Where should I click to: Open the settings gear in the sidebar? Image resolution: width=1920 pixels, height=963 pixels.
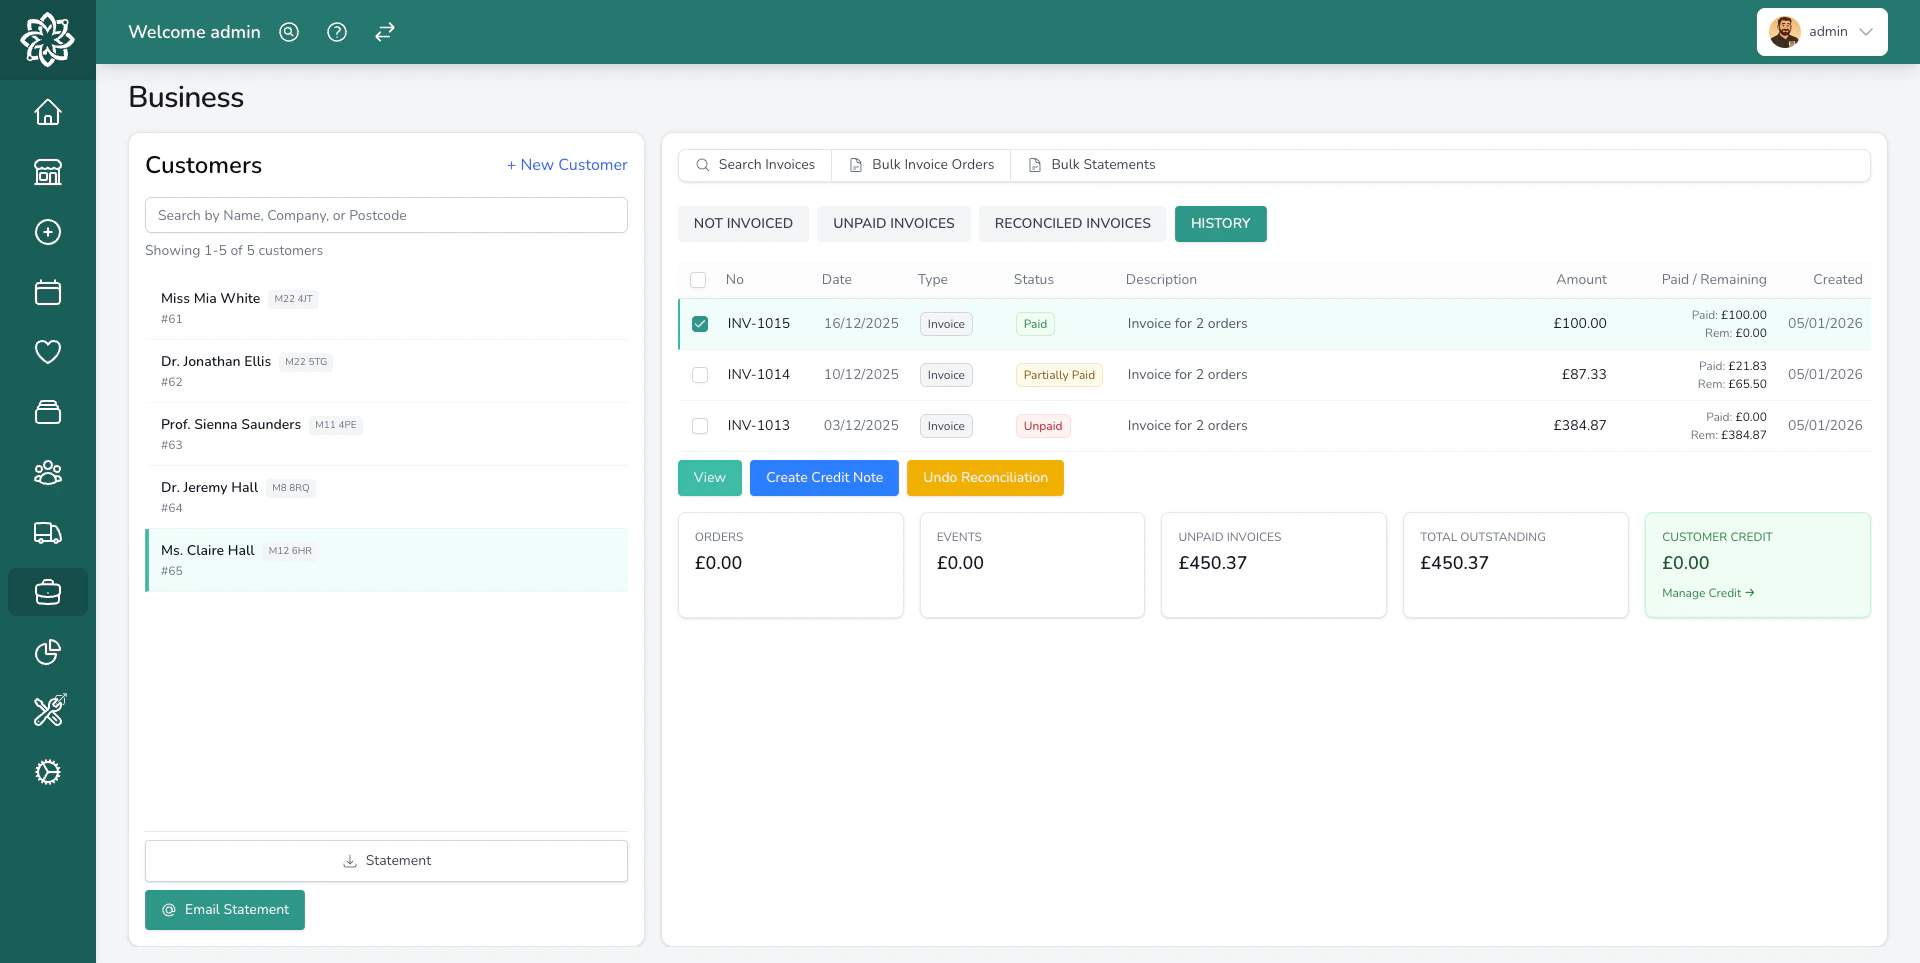click(x=47, y=772)
